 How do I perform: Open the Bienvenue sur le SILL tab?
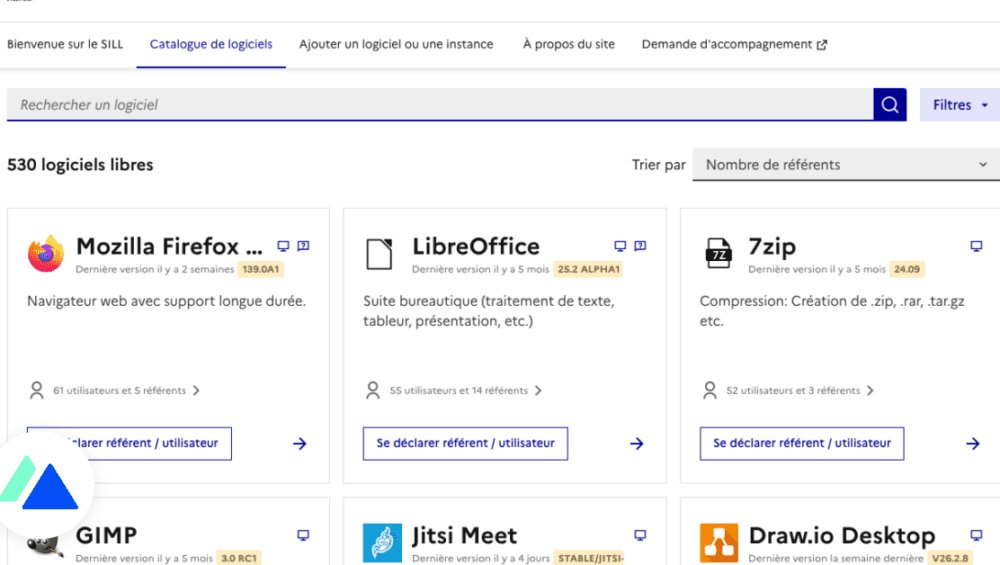click(65, 44)
